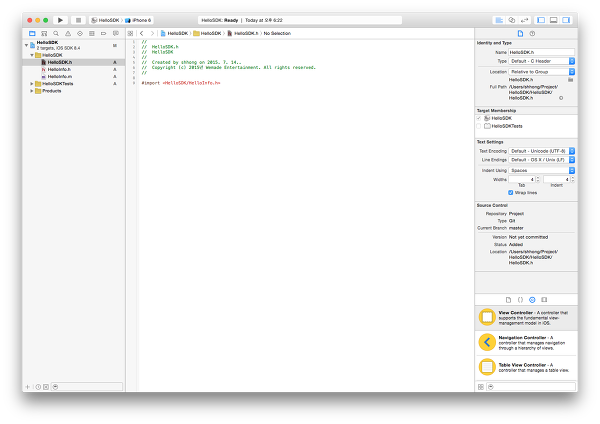Image resolution: width=600 pixels, height=424 pixels.
Task: Show only recent files filter
Action: tap(38, 387)
